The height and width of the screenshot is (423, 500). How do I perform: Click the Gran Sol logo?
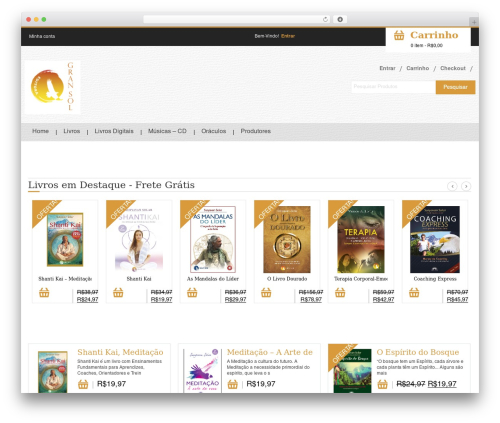pyautogui.click(x=53, y=87)
